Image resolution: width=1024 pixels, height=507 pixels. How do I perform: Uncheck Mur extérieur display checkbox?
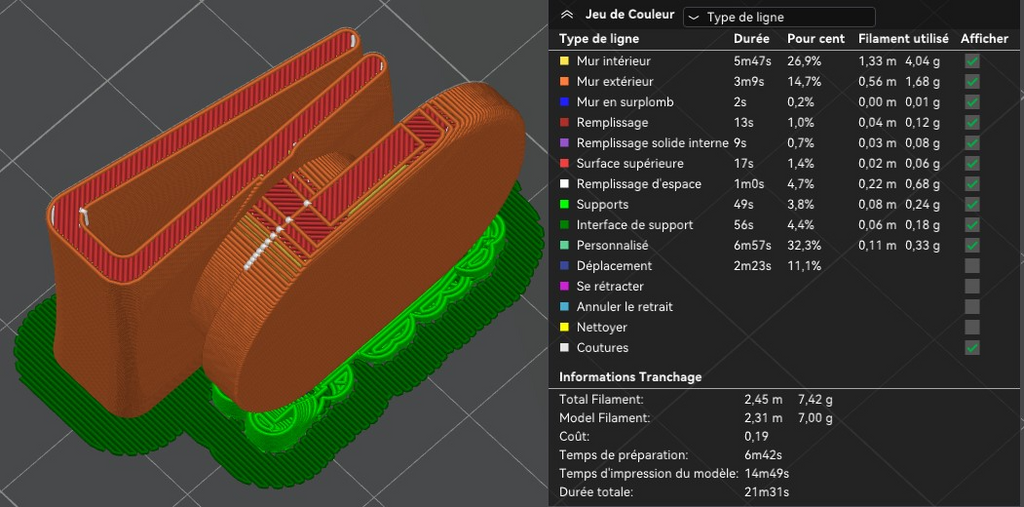tap(972, 82)
